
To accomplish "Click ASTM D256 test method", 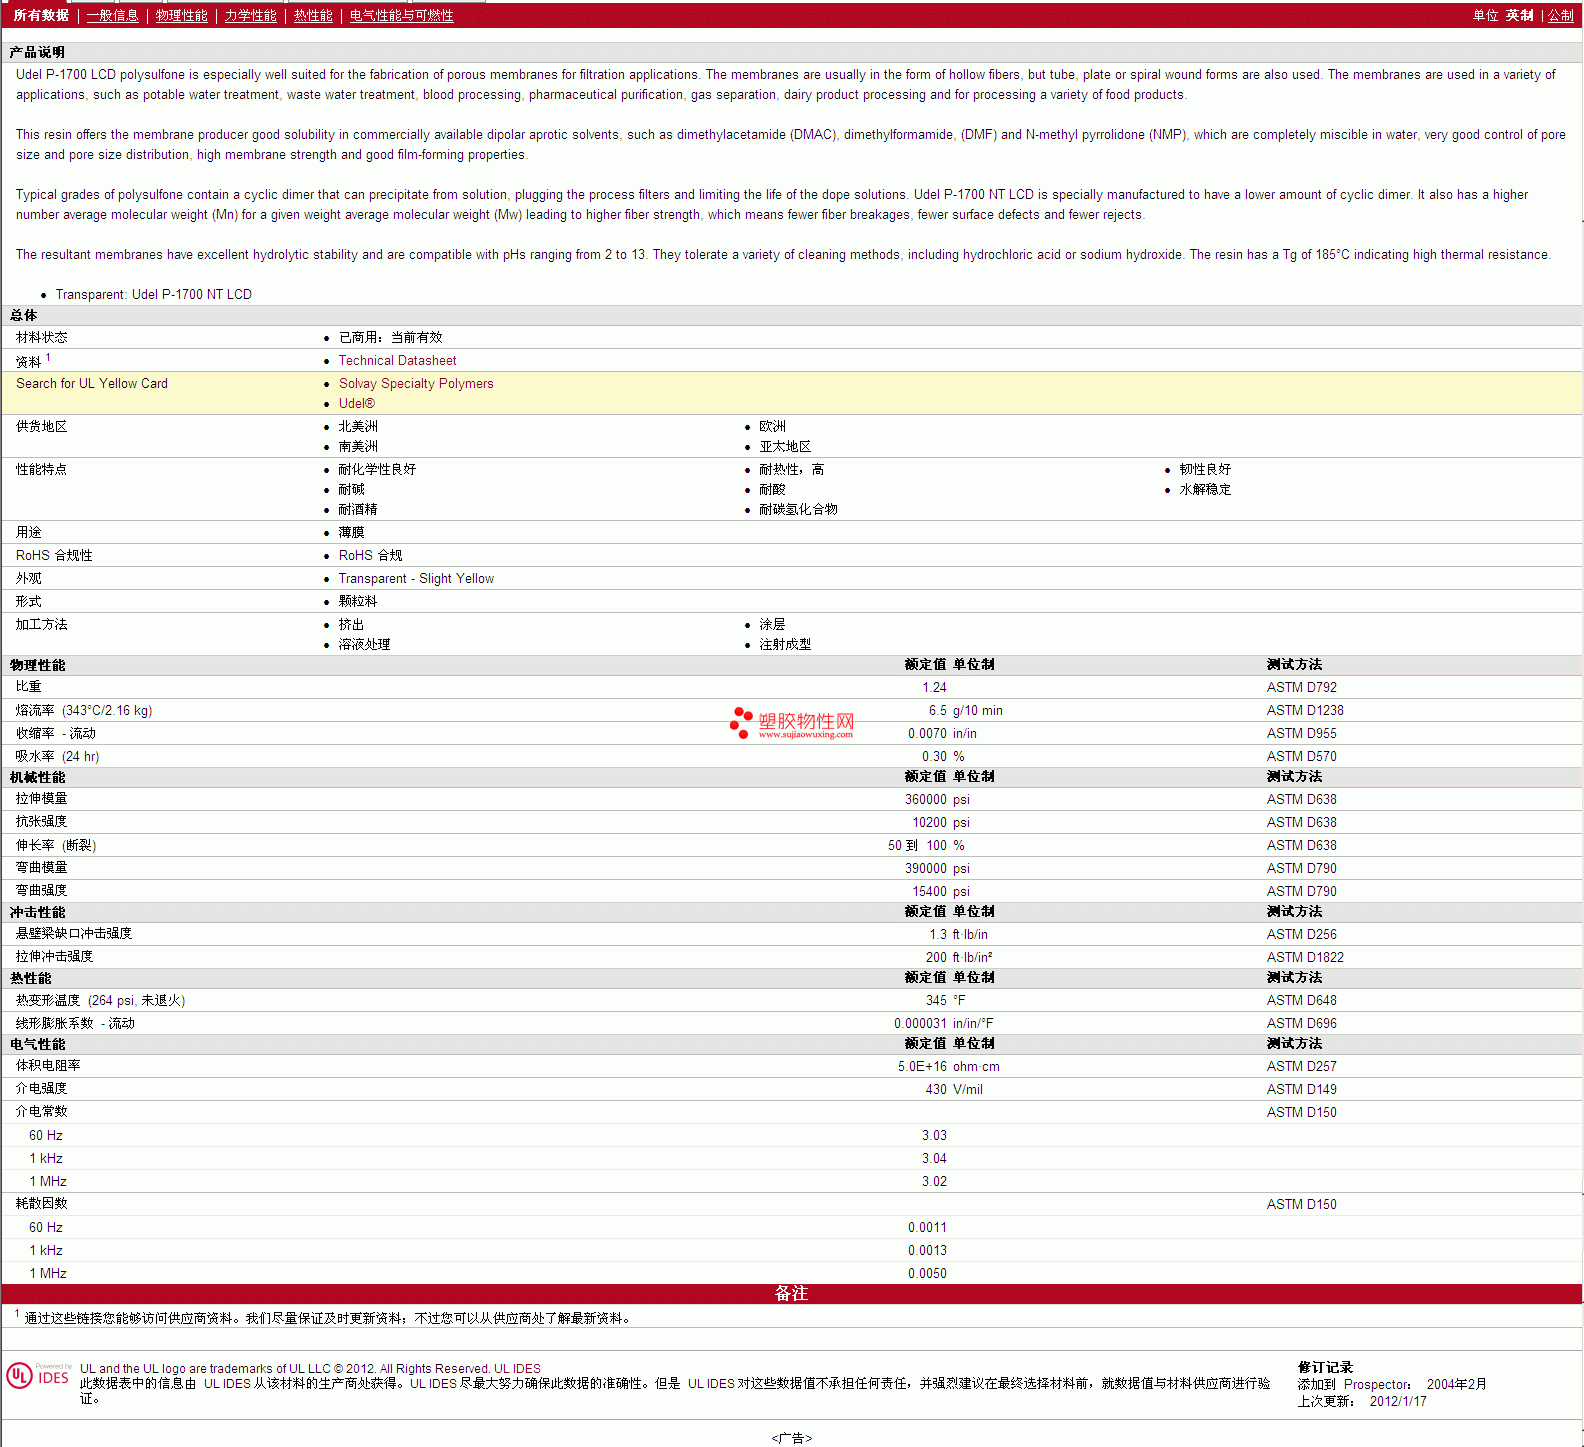I will pyautogui.click(x=1301, y=934).
